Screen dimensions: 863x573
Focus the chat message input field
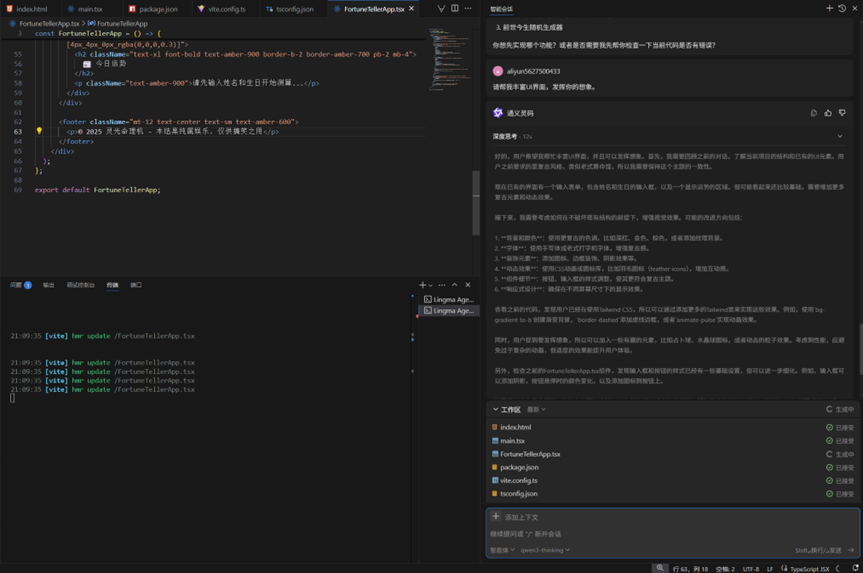[673, 534]
